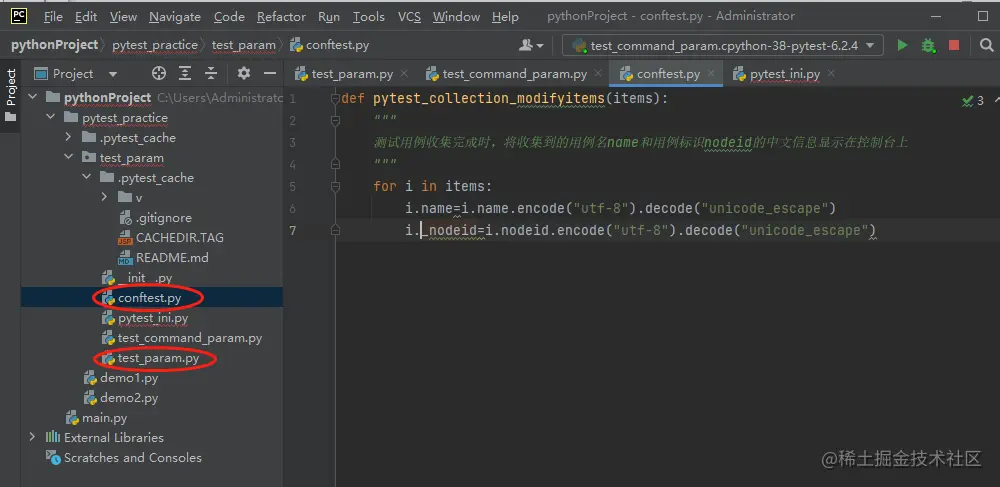
Task: Fold the function at line 1
Action: point(335,99)
